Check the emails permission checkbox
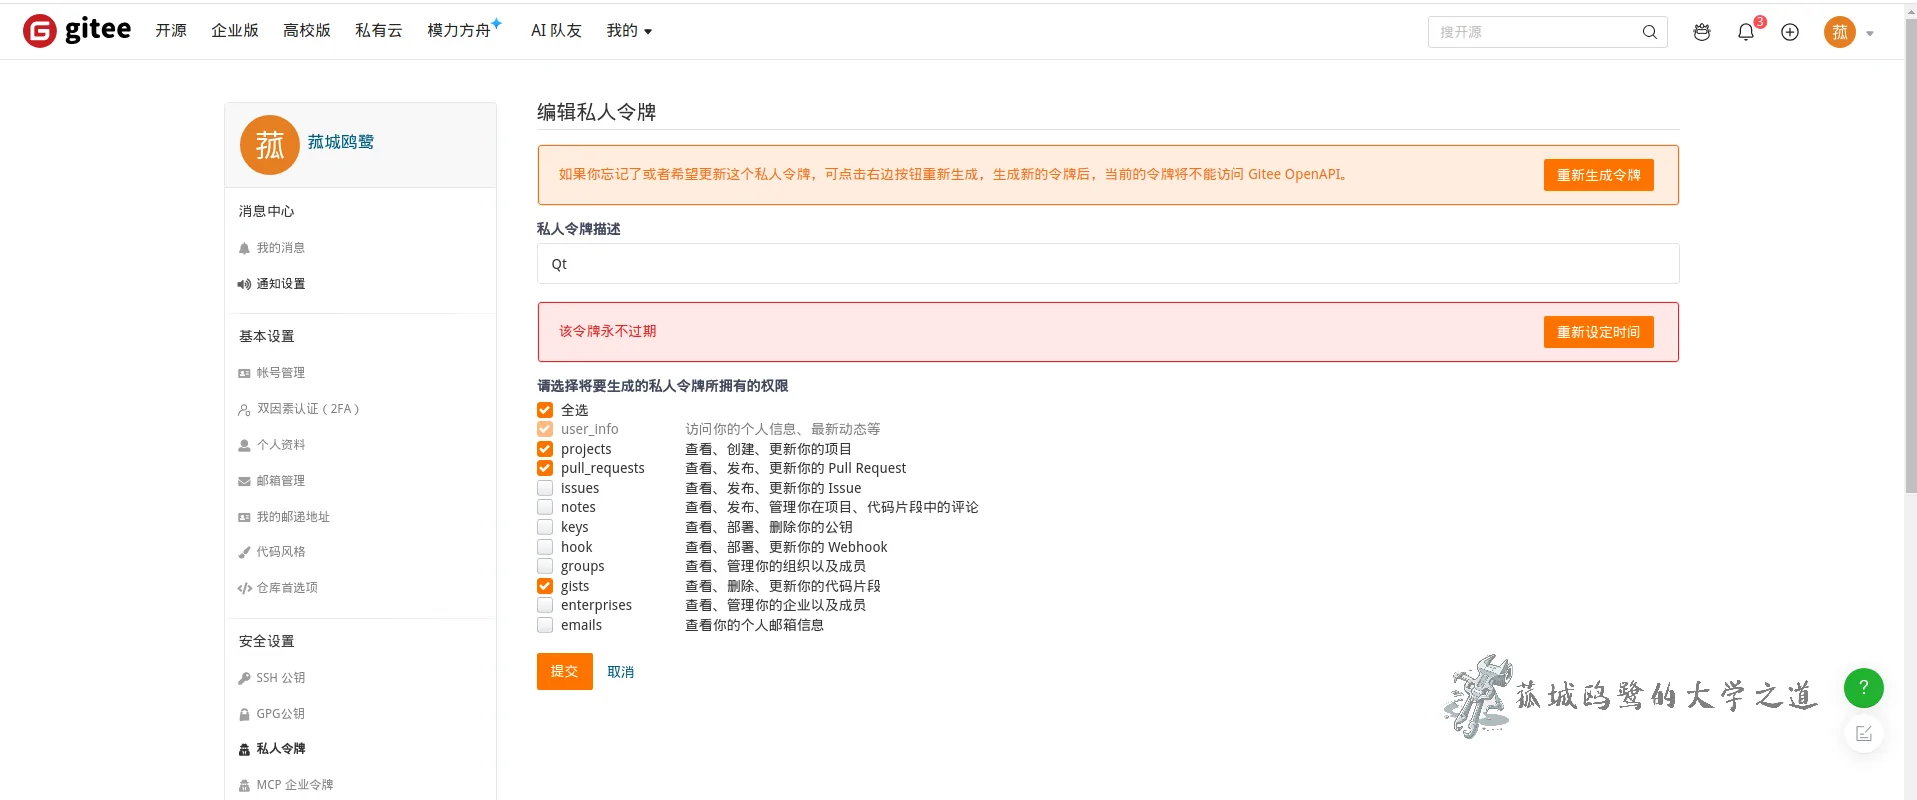Screen dimensions: 1917x800 545,625
